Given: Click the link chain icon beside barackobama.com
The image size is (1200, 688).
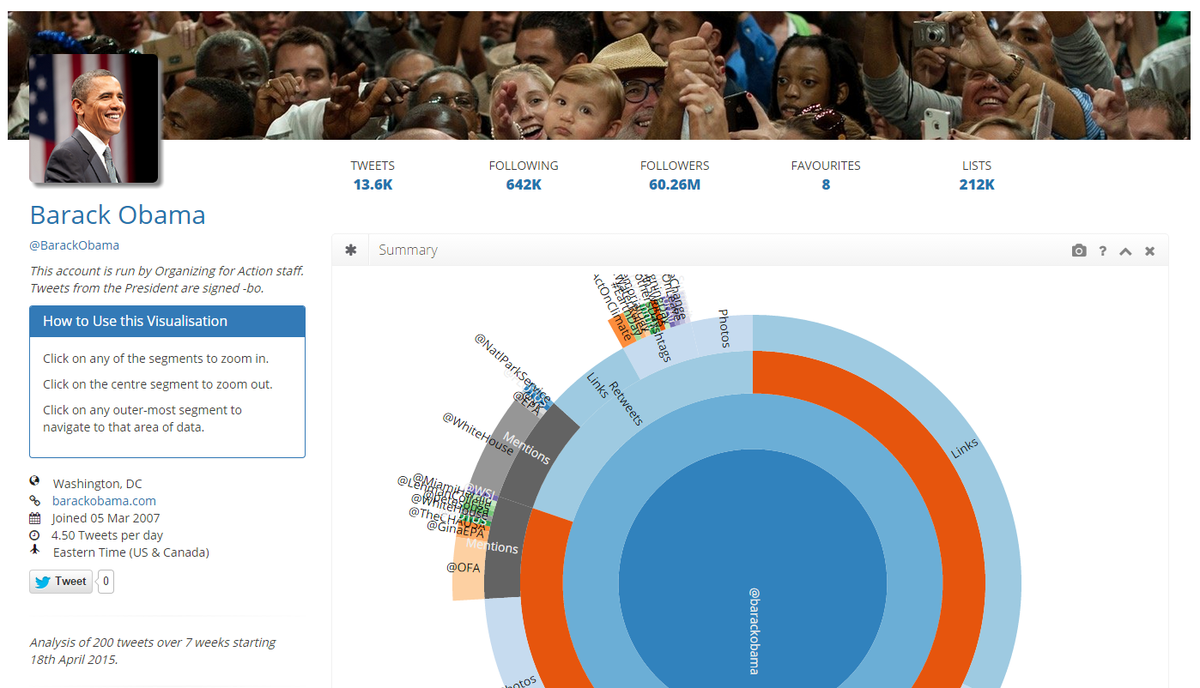Looking at the screenshot, I should point(35,501).
